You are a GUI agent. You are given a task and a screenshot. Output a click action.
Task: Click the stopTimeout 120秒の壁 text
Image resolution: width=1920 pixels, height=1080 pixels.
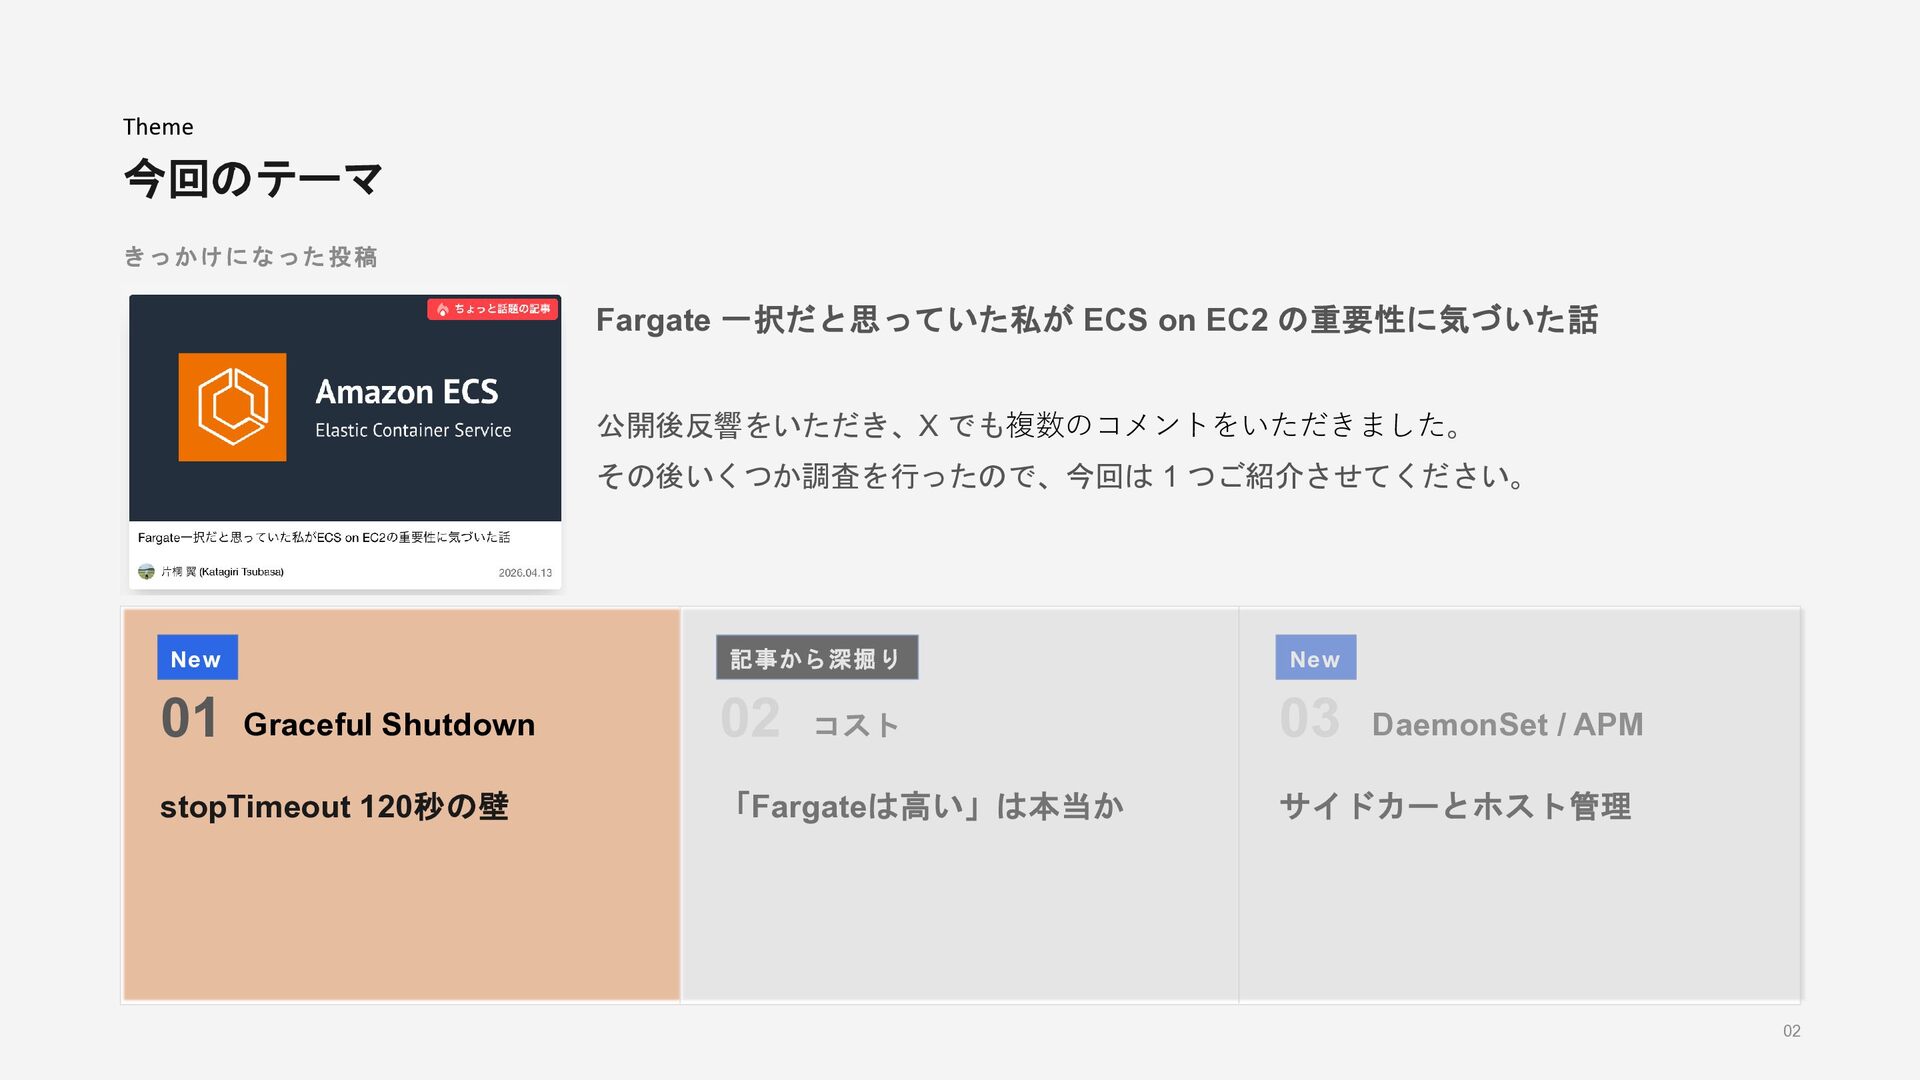[334, 806]
